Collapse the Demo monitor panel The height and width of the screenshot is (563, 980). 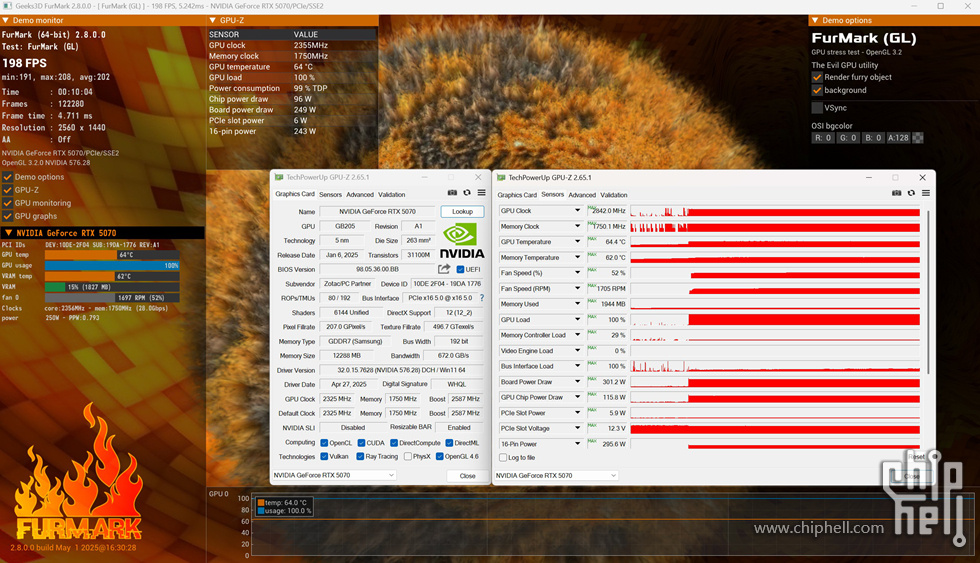click(x=6, y=21)
